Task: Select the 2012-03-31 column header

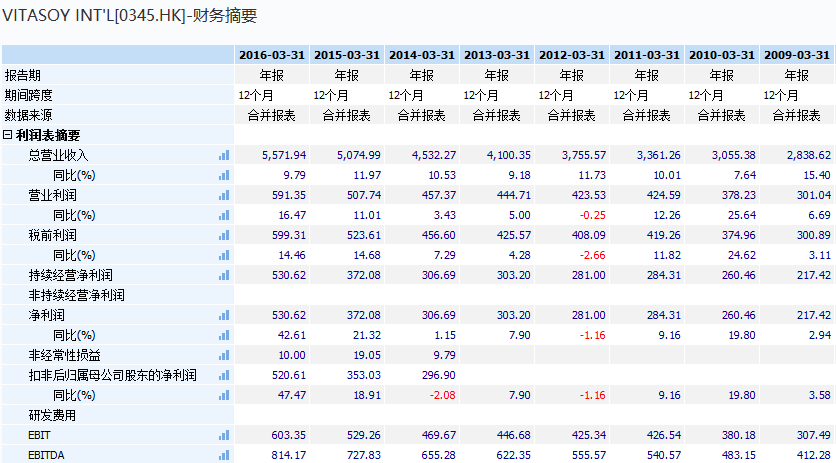Action: click(572, 55)
